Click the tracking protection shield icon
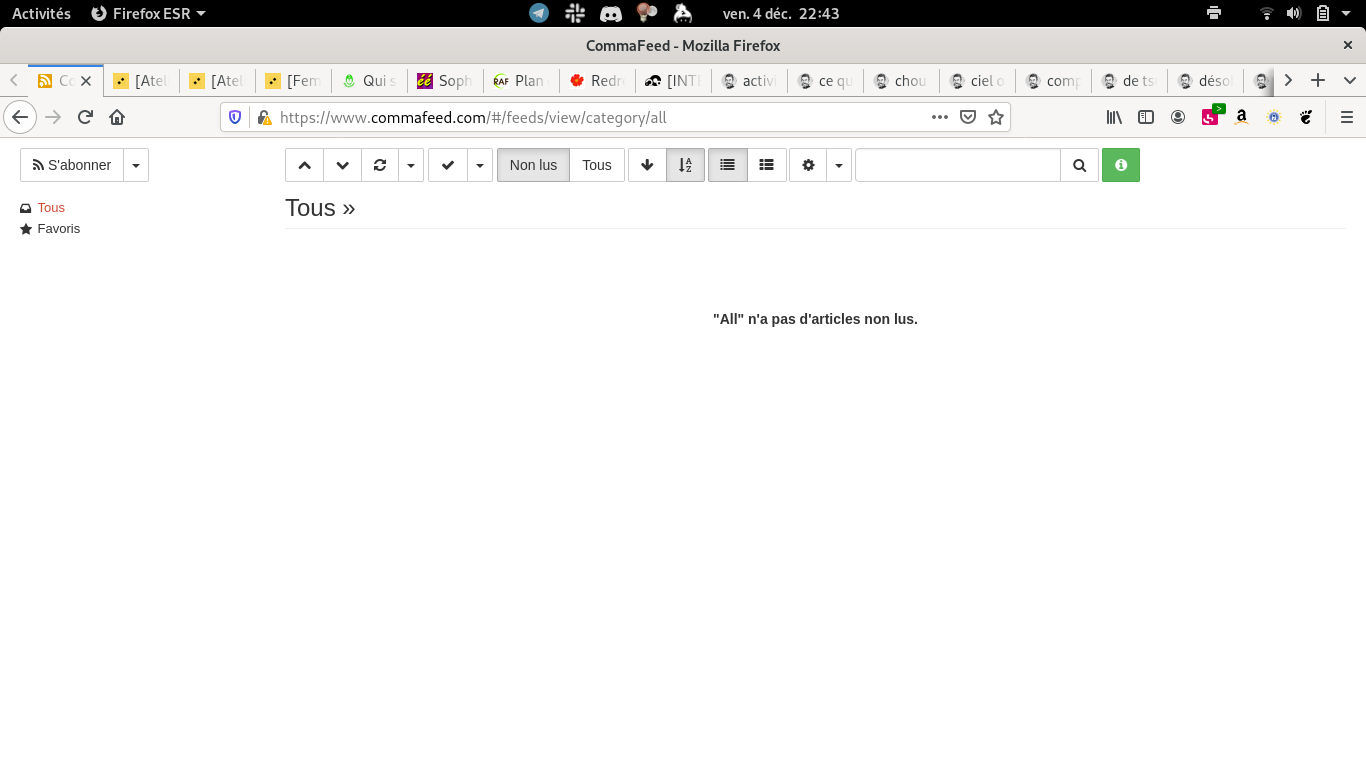This screenshot has width=1366, height=768. tap(235, 117)
